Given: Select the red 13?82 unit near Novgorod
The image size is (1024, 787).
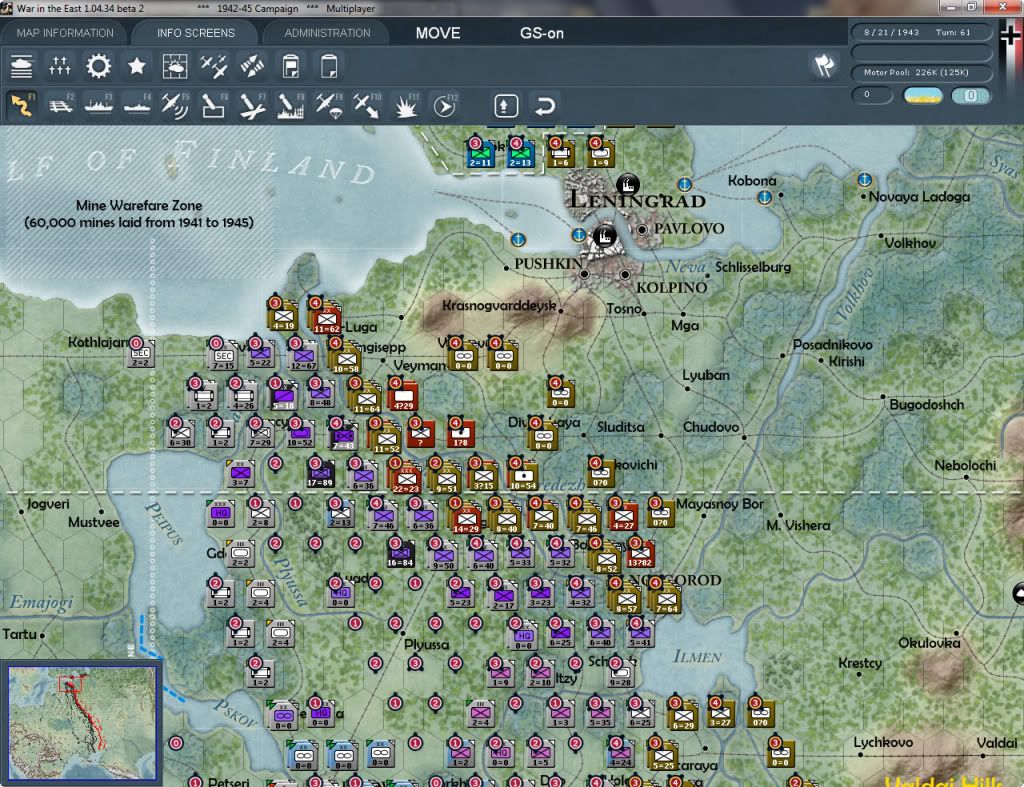Looking at the screenshot, I should click(639, 554).
